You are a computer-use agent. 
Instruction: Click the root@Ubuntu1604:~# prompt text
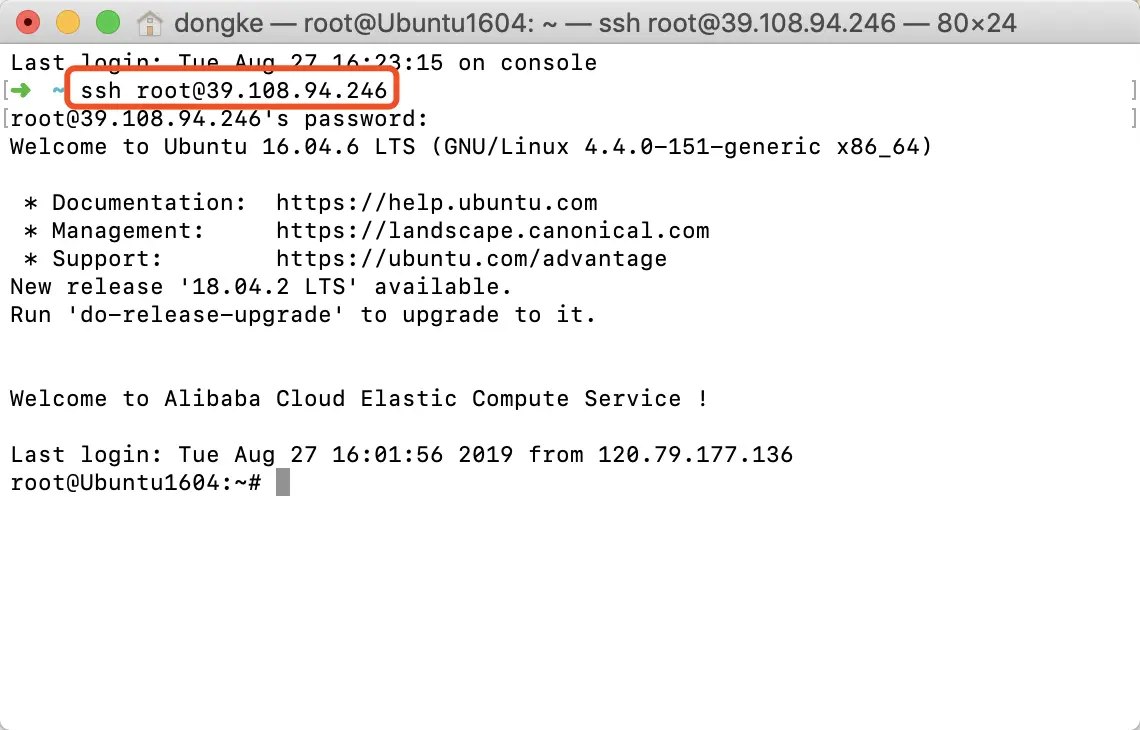(136, 483)
